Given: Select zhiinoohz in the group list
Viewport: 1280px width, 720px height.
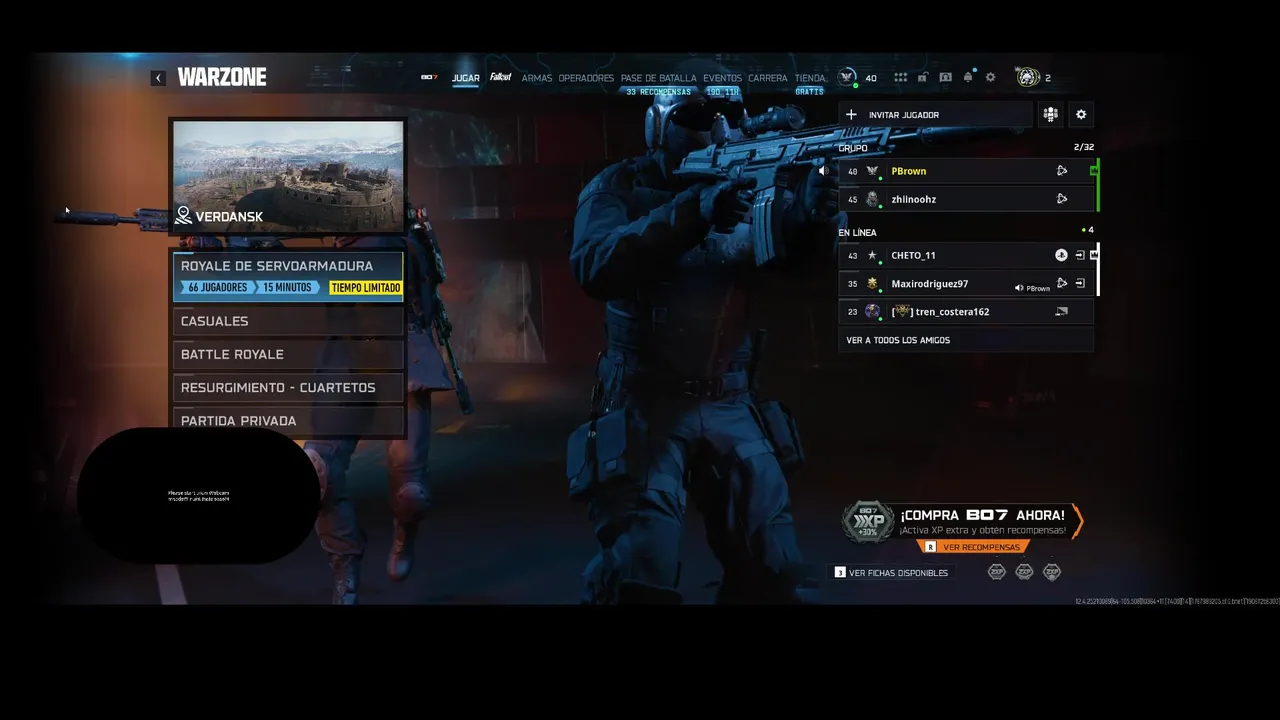Looking at the screenshot, I should (x=965, y=199).
